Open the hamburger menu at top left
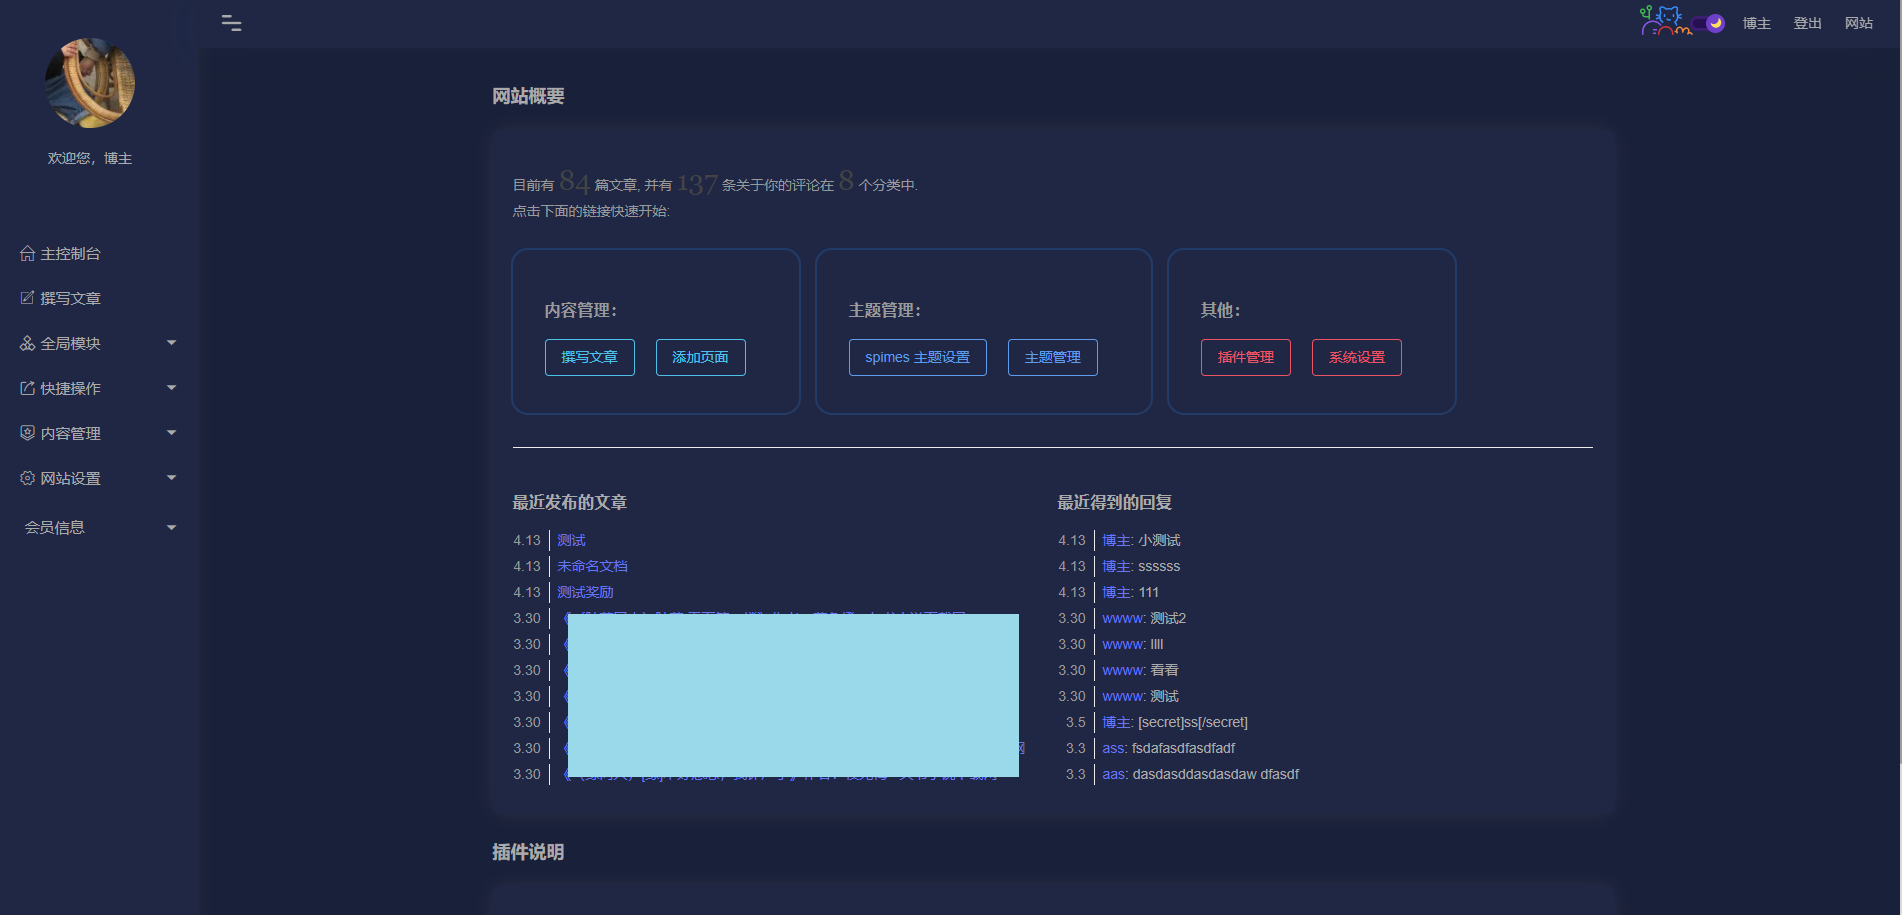The width and height of the screenshot is (1902, 915). tap(231, 22)
